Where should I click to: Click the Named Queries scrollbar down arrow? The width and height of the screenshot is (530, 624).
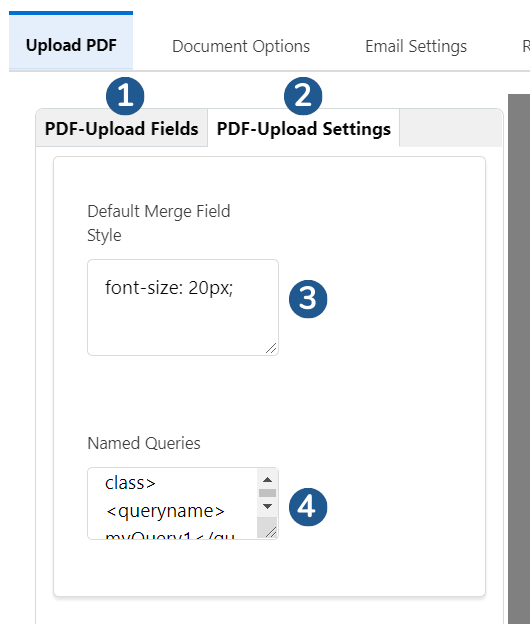(x=267, y=507)
